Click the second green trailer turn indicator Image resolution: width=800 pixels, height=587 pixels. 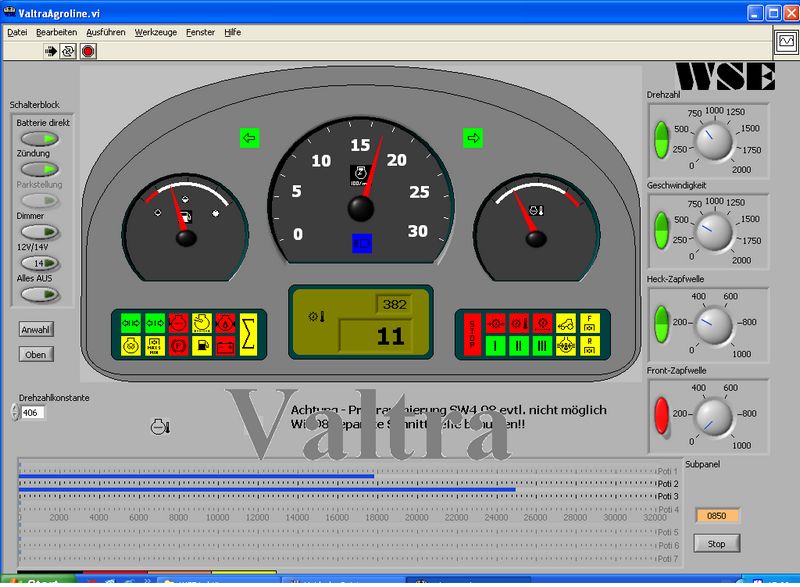155,323
